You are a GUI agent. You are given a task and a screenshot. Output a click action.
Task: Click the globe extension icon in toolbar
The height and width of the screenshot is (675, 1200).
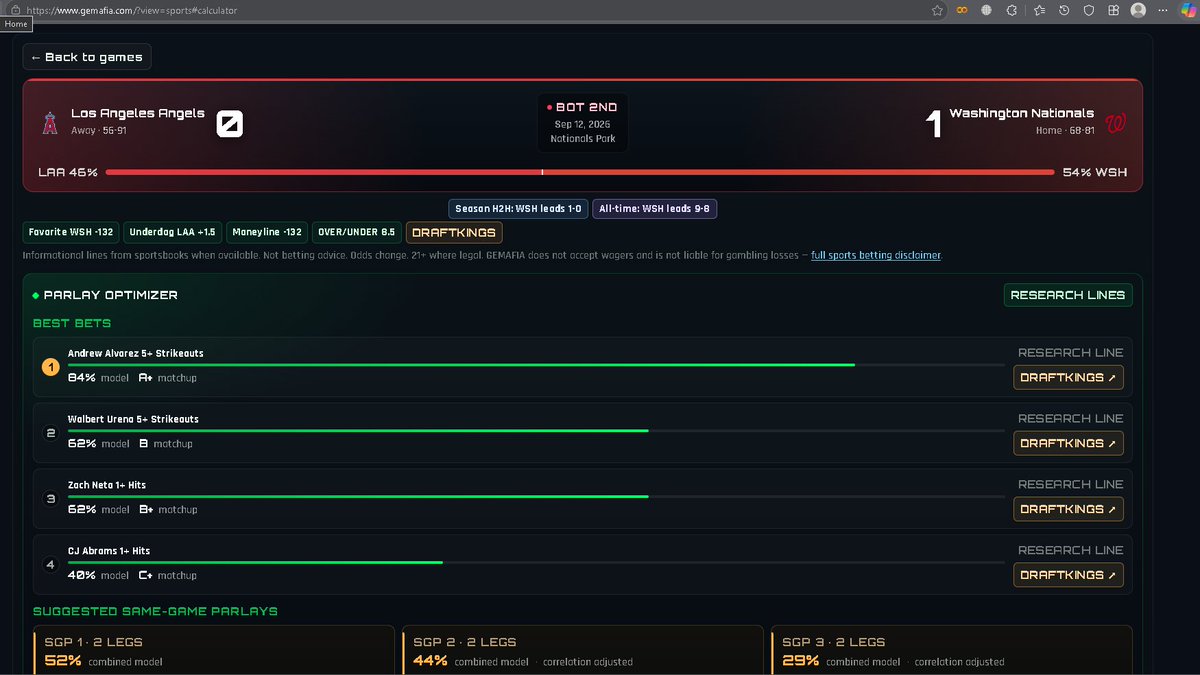click(986, 10)
